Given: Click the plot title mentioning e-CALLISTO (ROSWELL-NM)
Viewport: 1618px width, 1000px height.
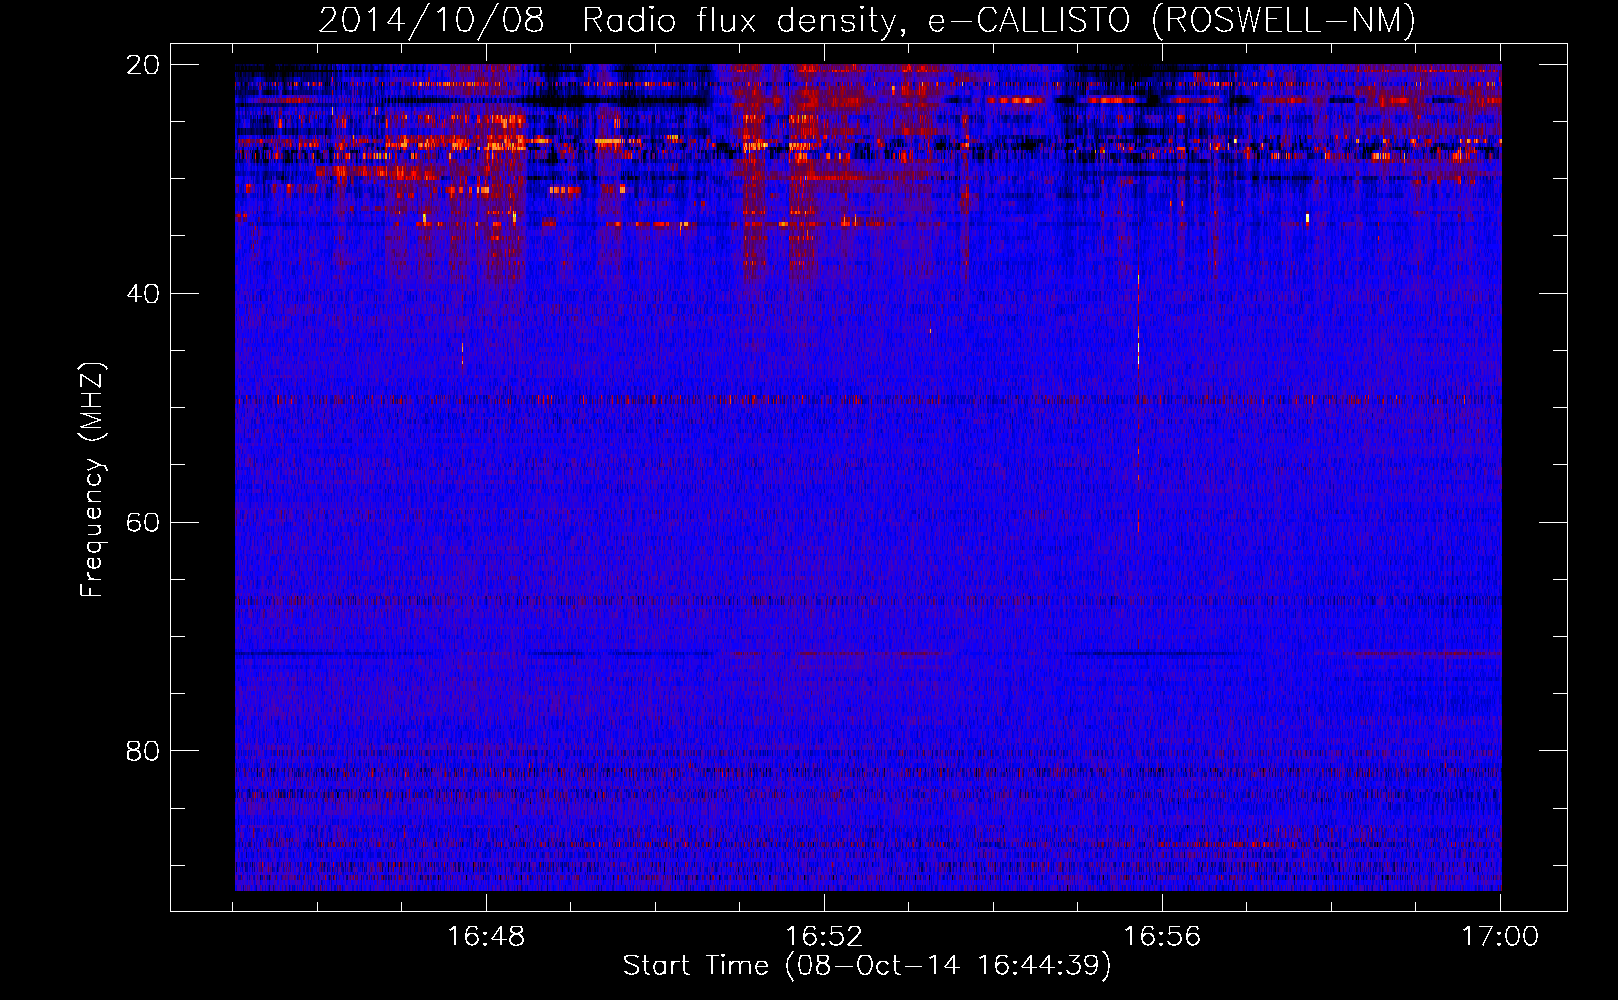Looking at the screenshot, I should (867, 20).
